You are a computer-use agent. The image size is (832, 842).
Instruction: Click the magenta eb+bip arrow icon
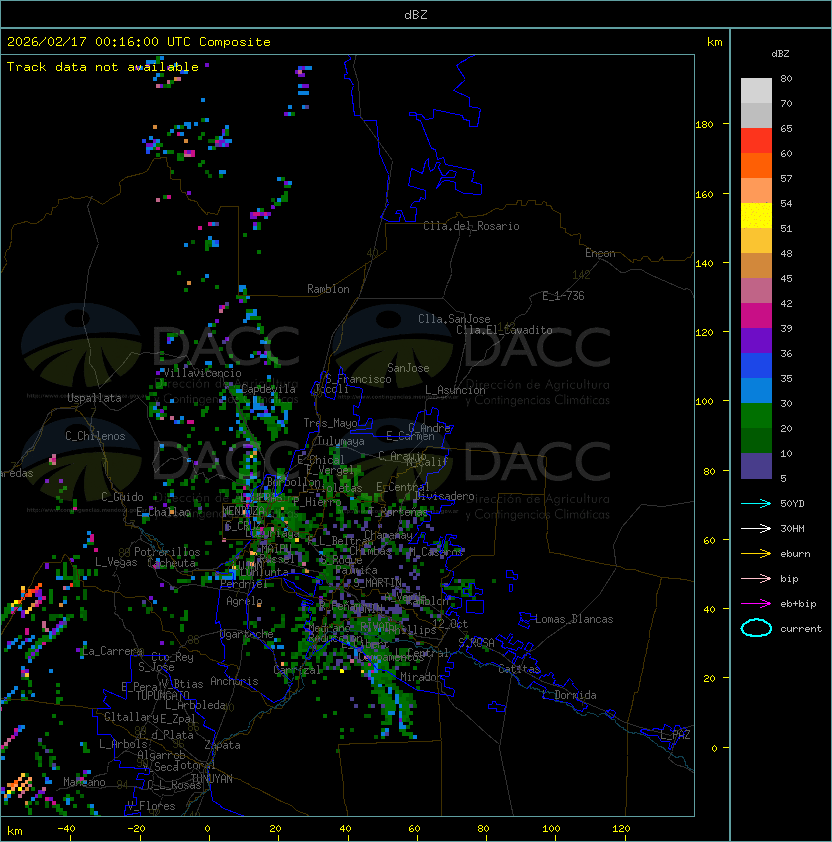(756, 604)
